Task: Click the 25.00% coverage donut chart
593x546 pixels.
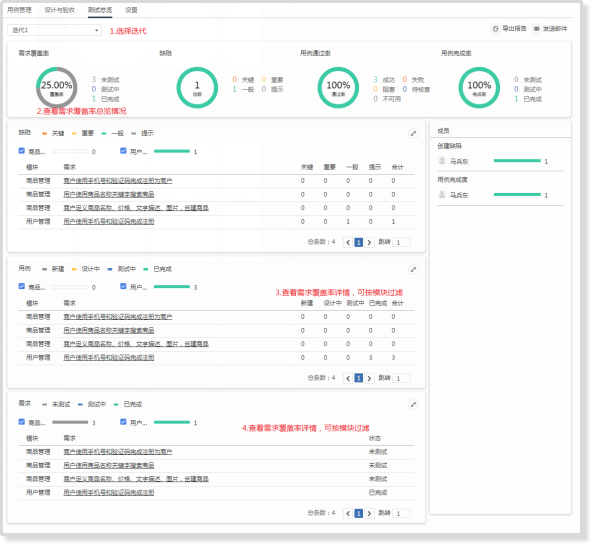Action: 56,88
